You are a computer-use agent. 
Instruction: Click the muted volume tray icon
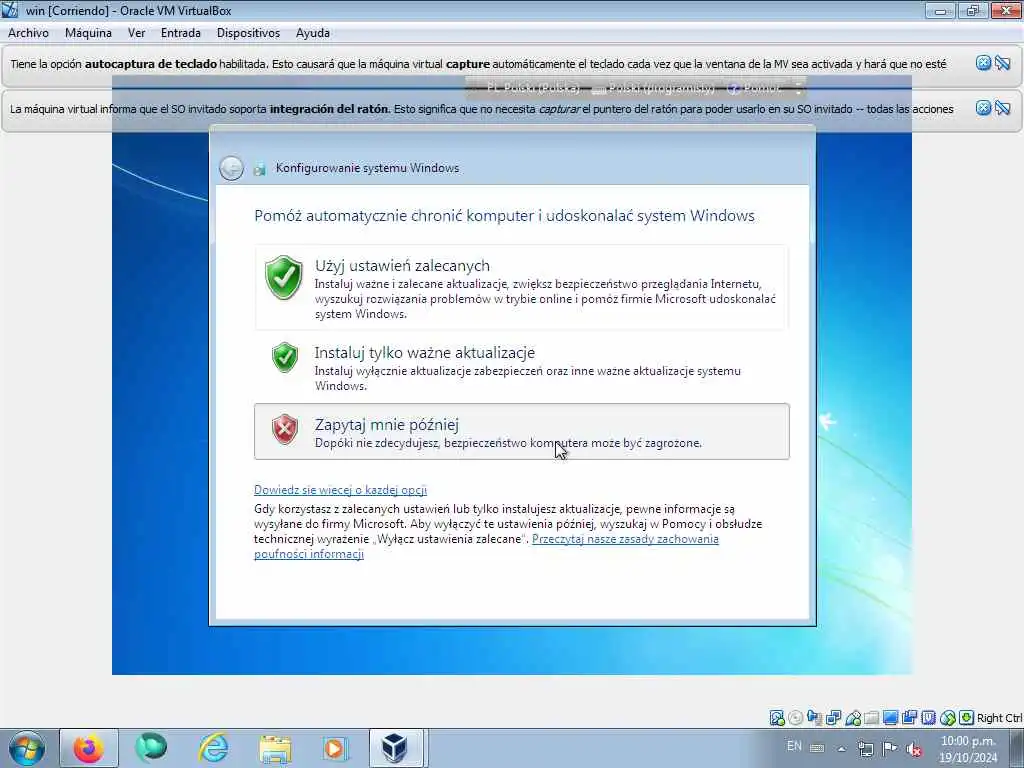coord(914,749)
